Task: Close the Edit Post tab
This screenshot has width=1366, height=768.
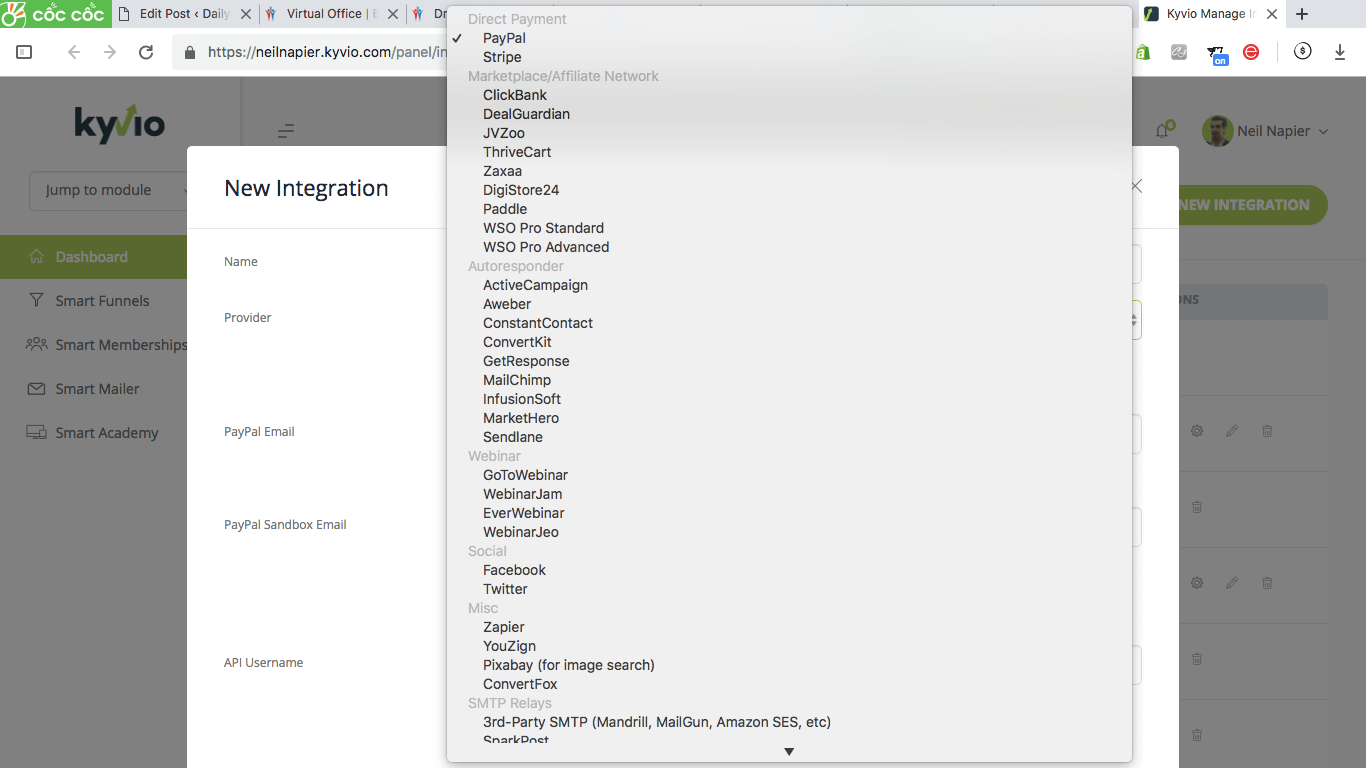Action: coord(246,14)
